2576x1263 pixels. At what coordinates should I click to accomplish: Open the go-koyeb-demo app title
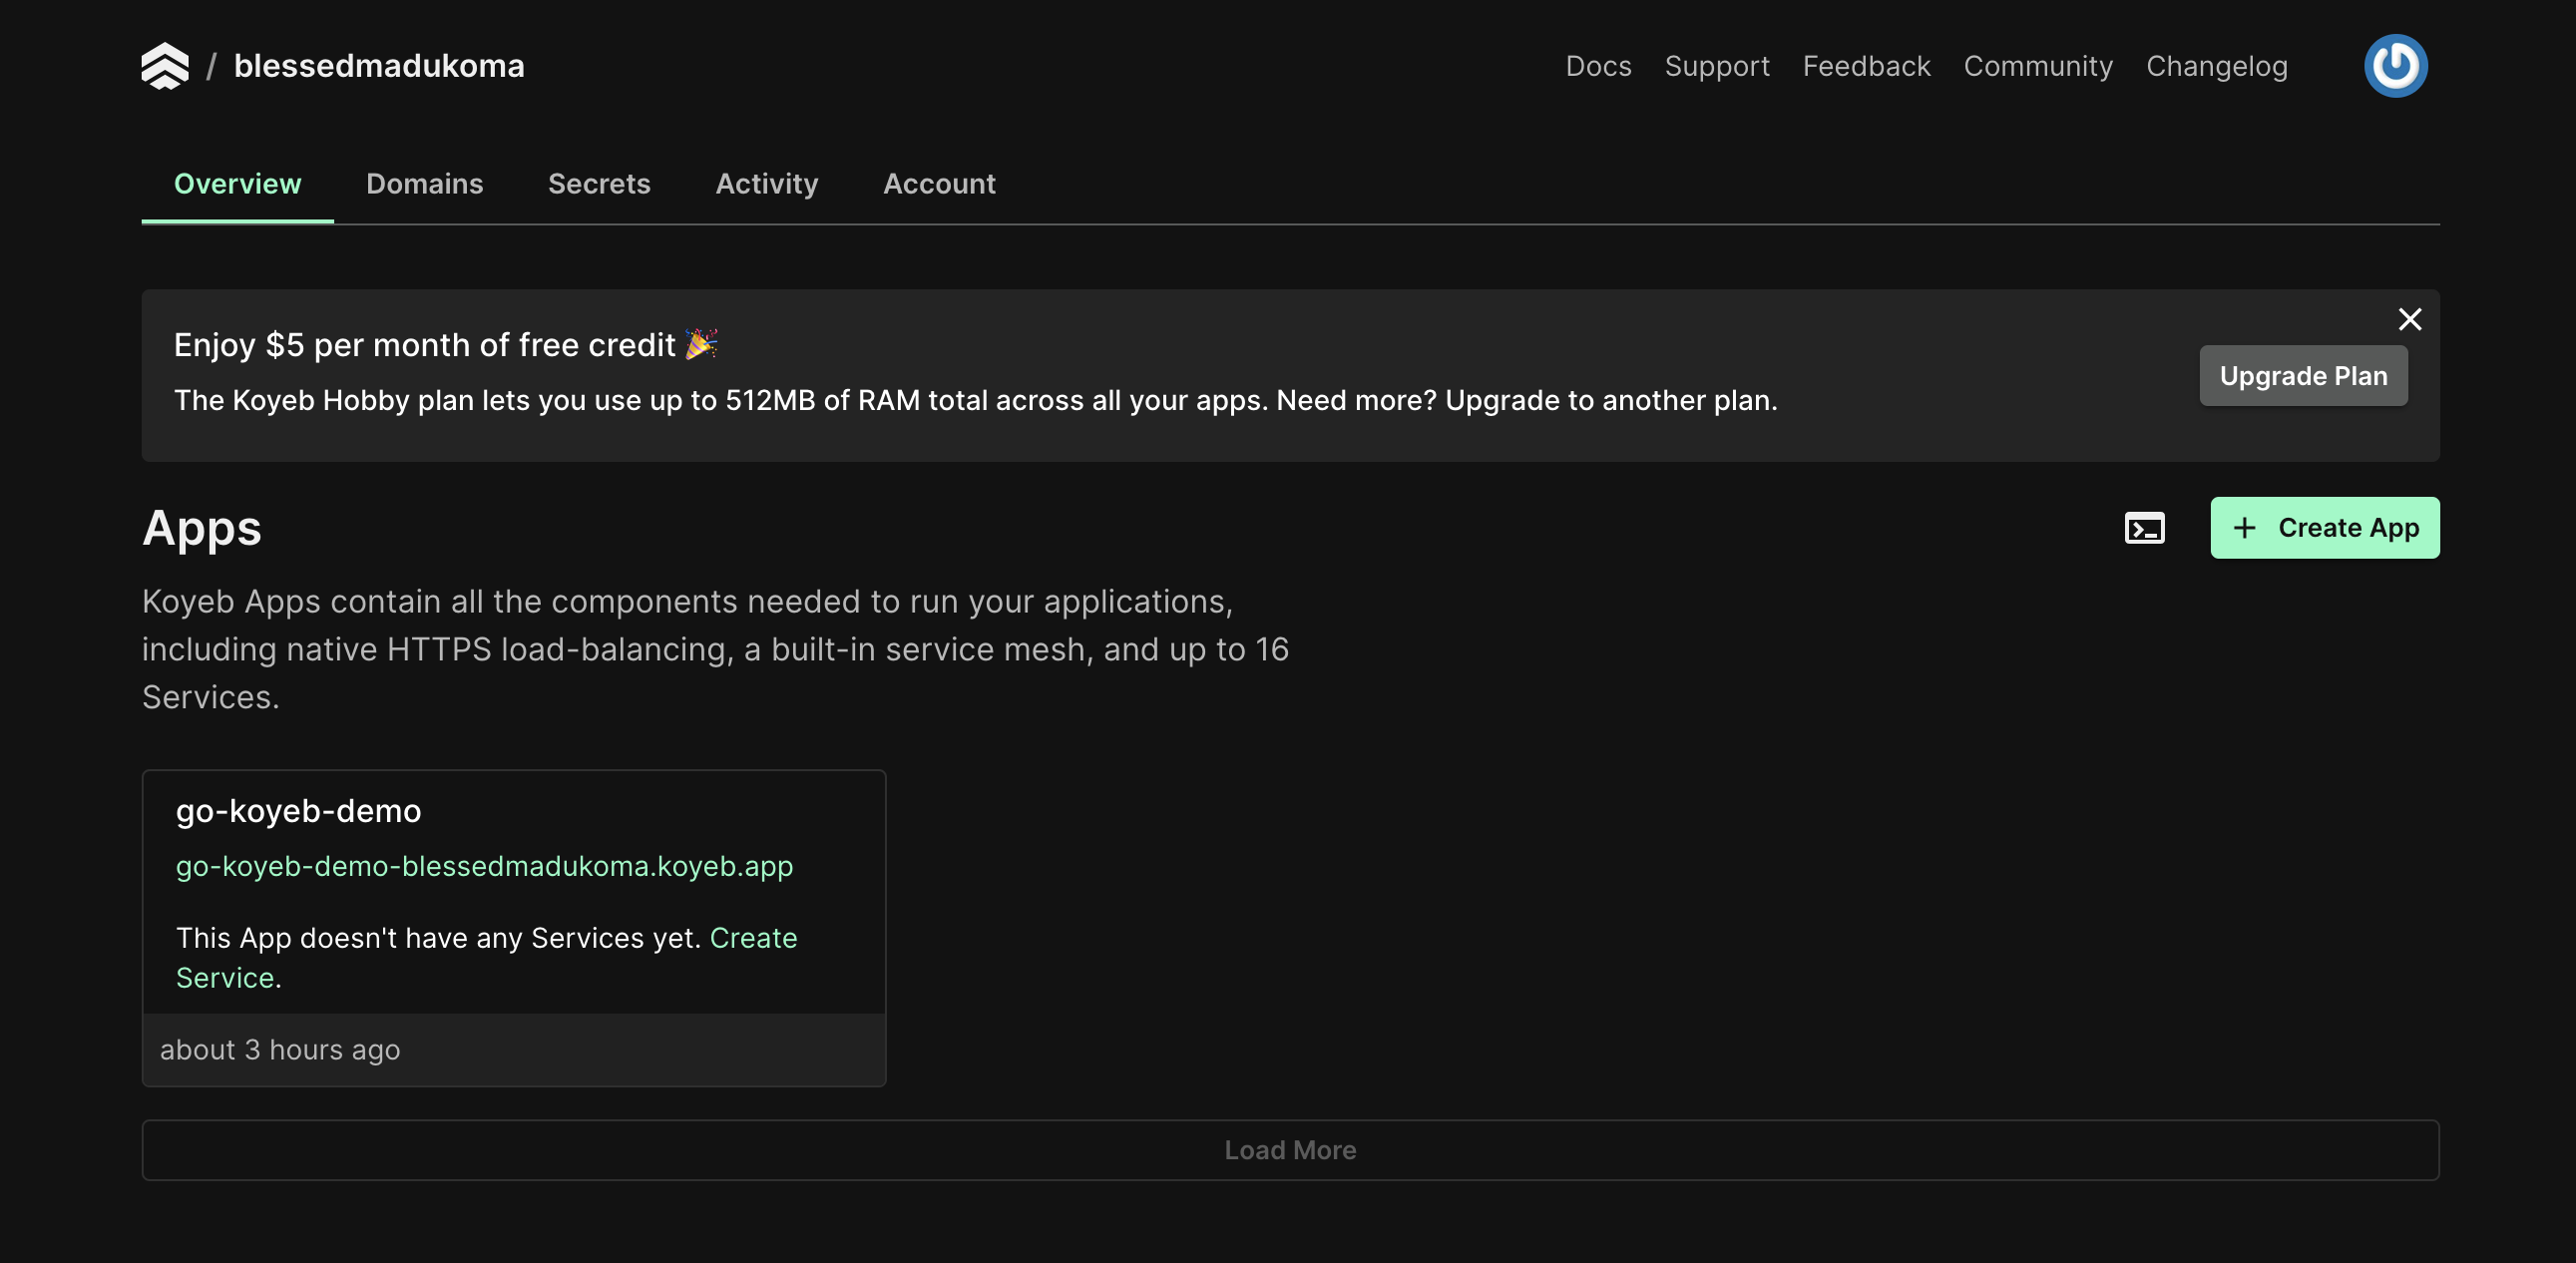pos(298,811)
